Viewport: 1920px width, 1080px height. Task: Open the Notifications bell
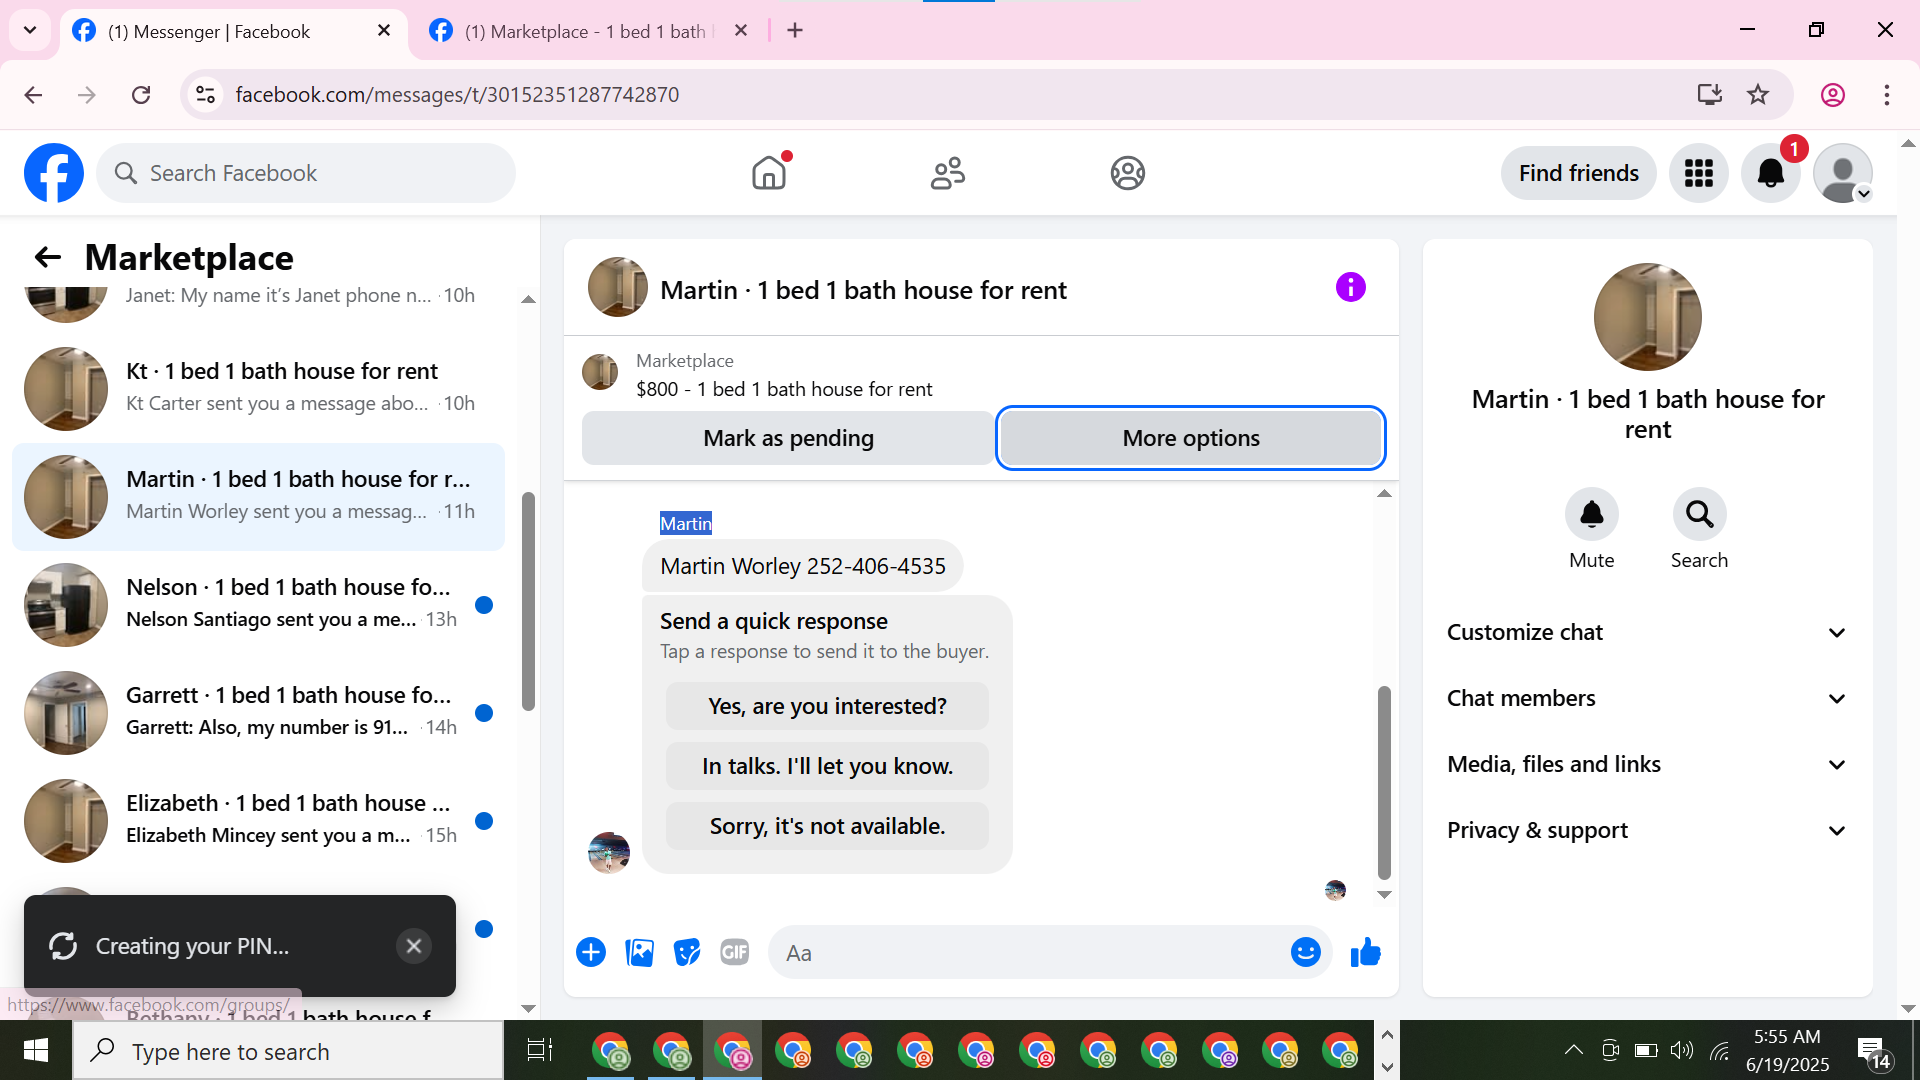click(1771, 173)
